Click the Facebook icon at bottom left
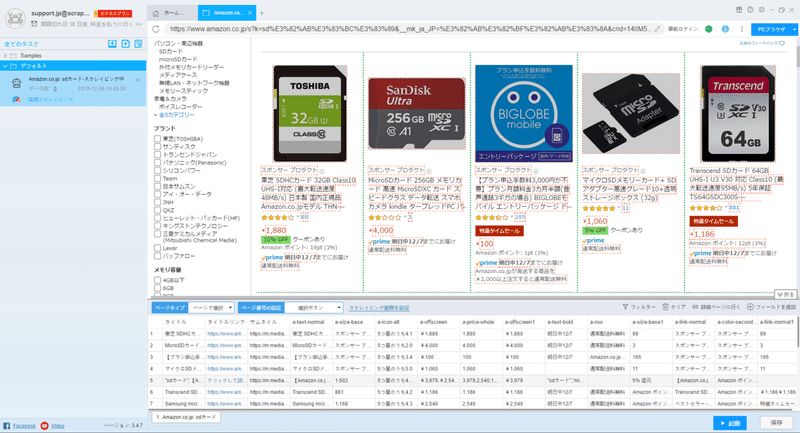 [7, 426]
